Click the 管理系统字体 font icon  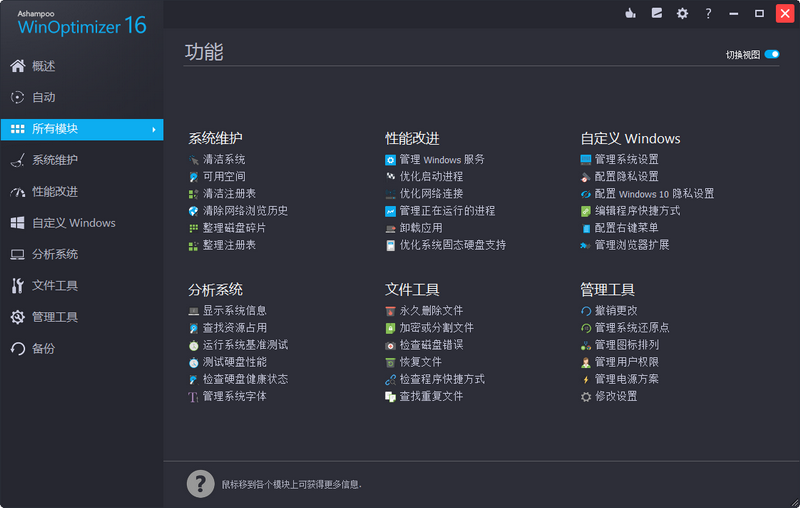tap(193, 396)
